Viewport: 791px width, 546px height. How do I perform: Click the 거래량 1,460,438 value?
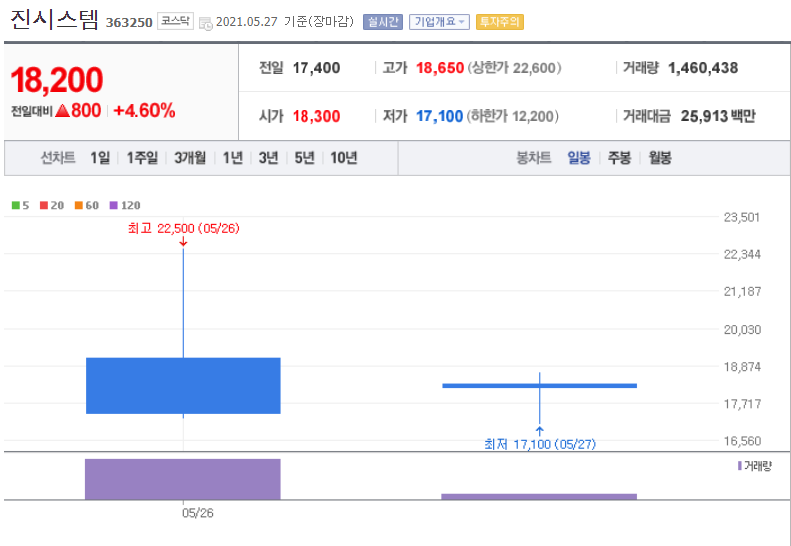click(703, 68)
